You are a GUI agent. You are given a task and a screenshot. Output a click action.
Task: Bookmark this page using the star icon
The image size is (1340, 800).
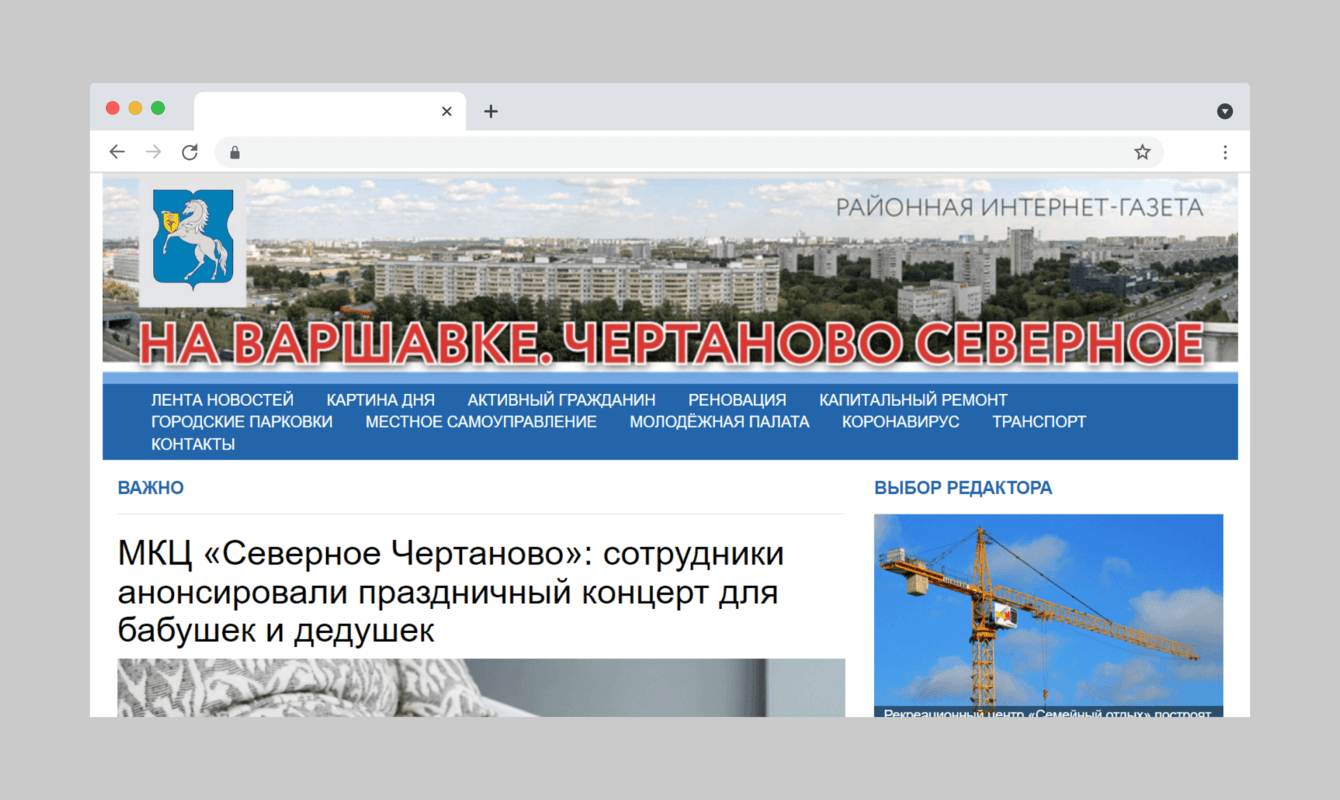coord(1141,151)
